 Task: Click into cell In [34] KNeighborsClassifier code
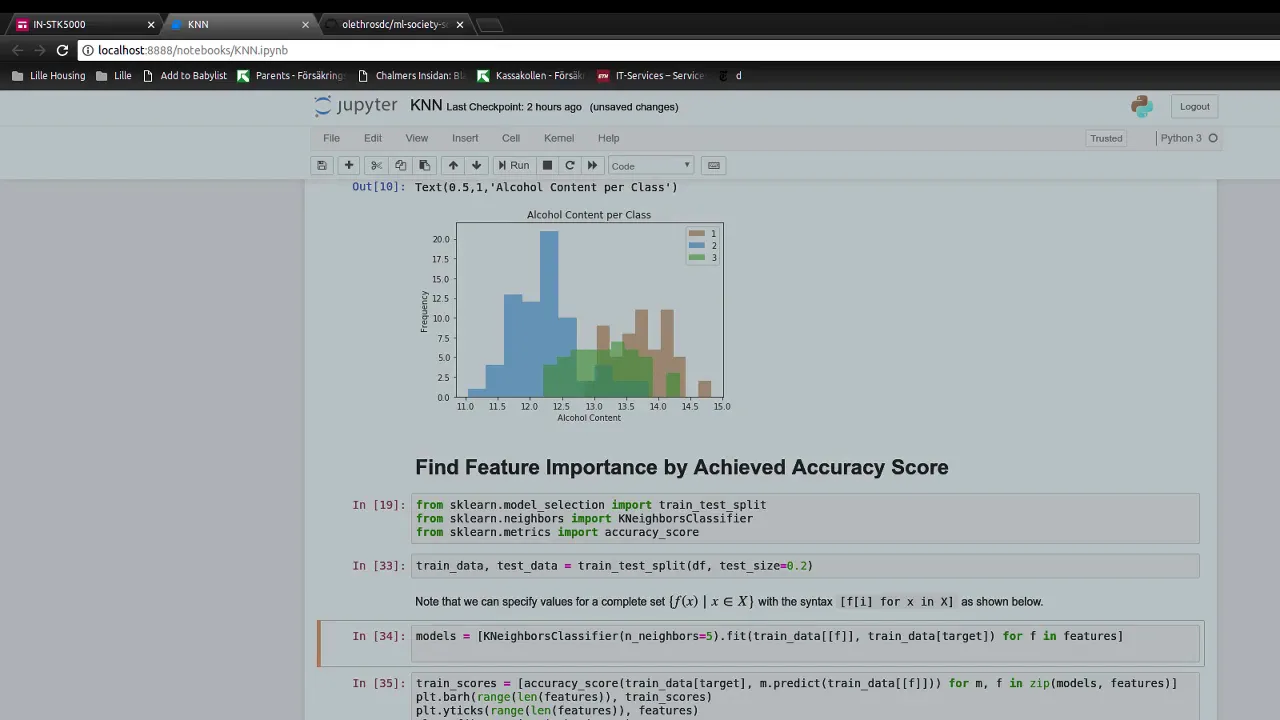coord(805,642)
